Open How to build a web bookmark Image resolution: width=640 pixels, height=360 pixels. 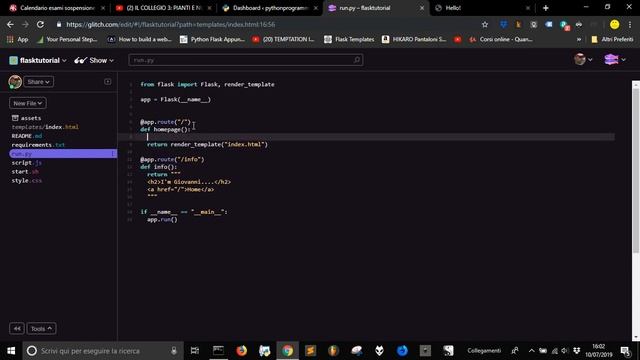(139, 39)
